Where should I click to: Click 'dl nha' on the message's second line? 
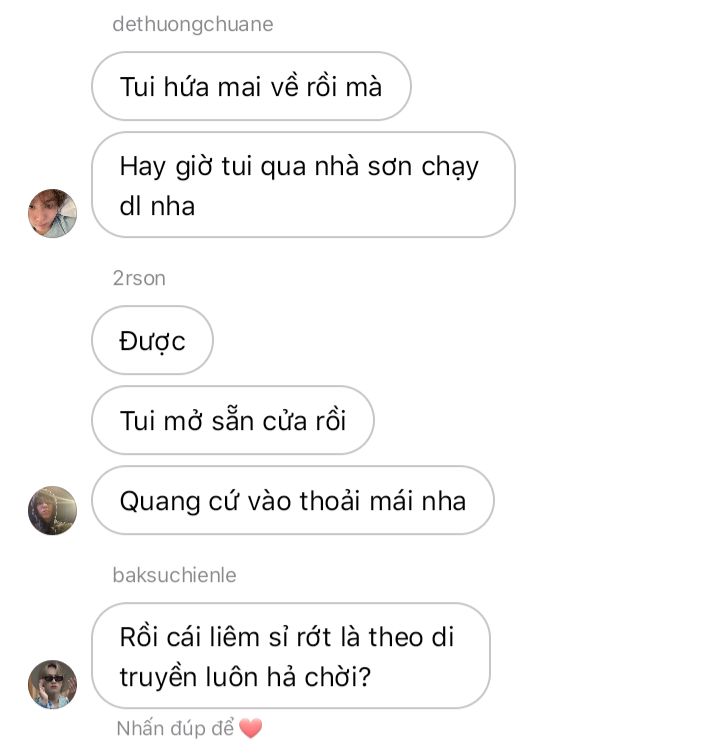point(157,206)
